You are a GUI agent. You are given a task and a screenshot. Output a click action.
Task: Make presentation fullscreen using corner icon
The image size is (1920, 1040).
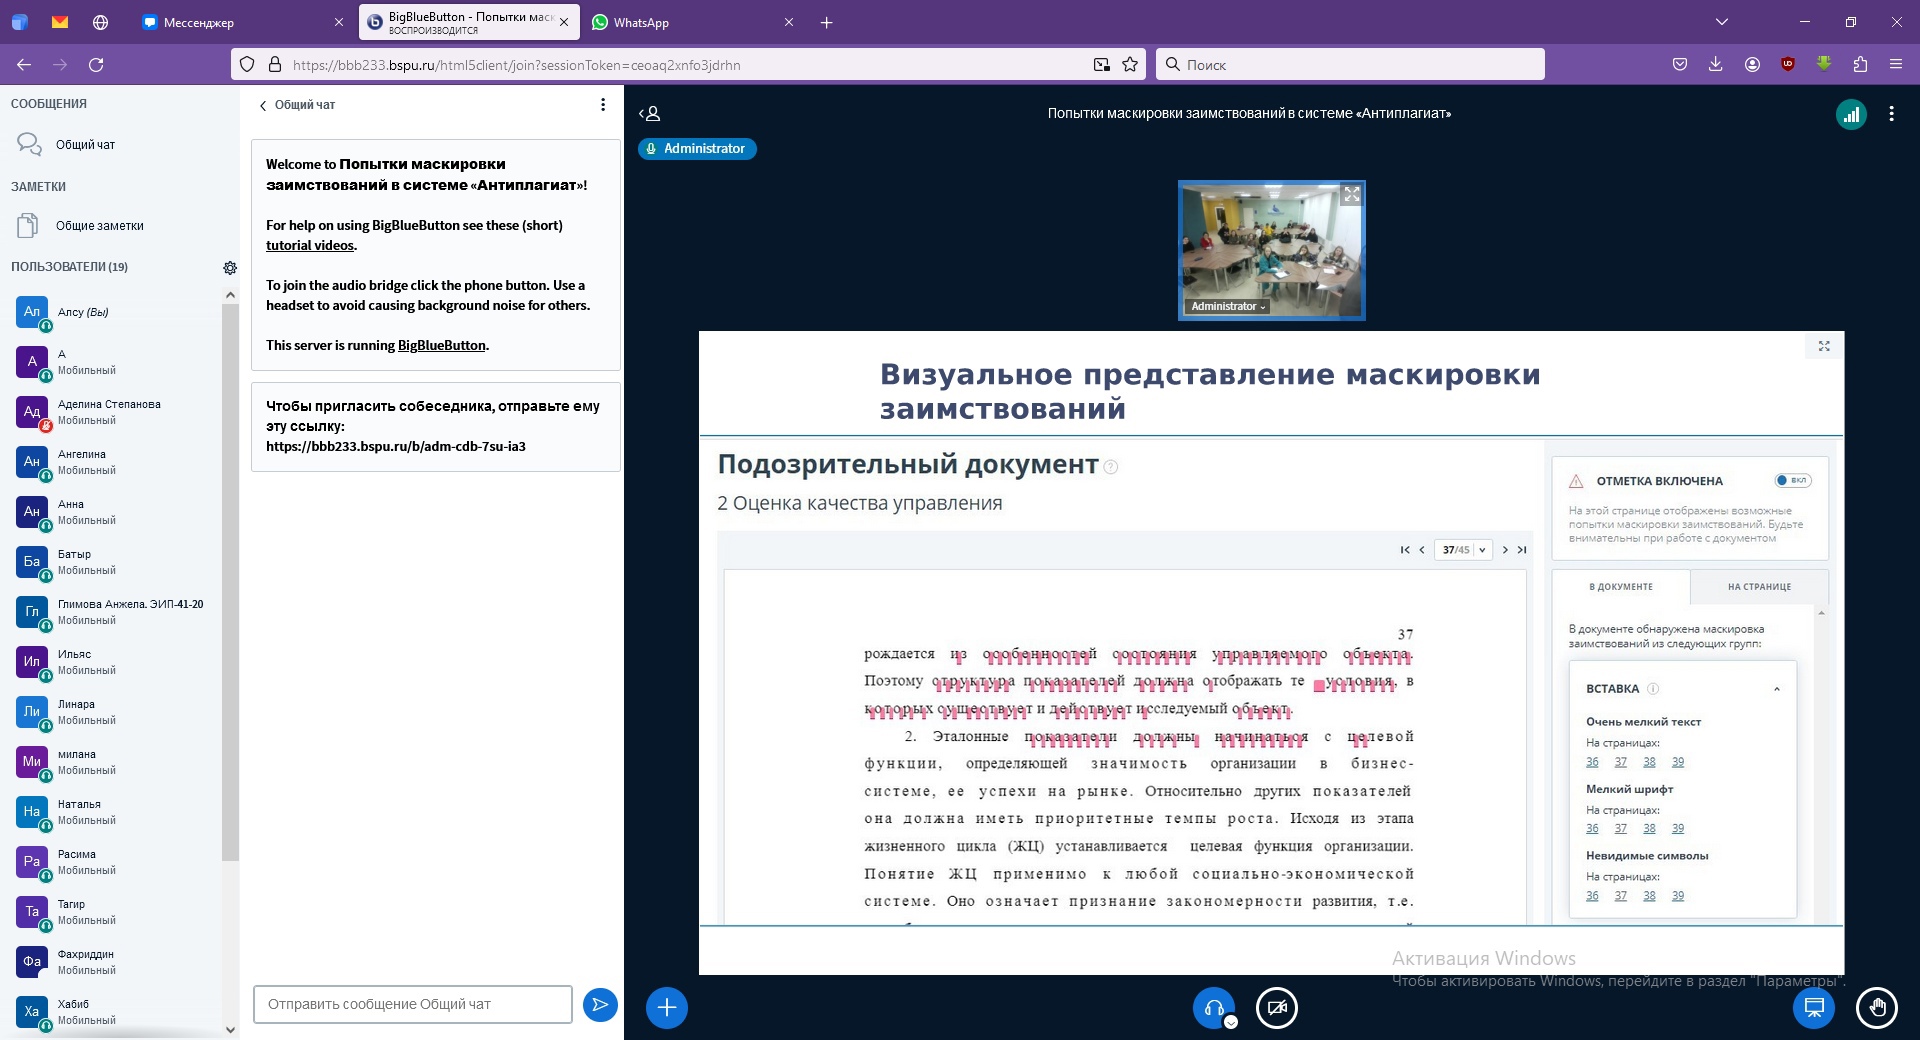click(1824, 346)
